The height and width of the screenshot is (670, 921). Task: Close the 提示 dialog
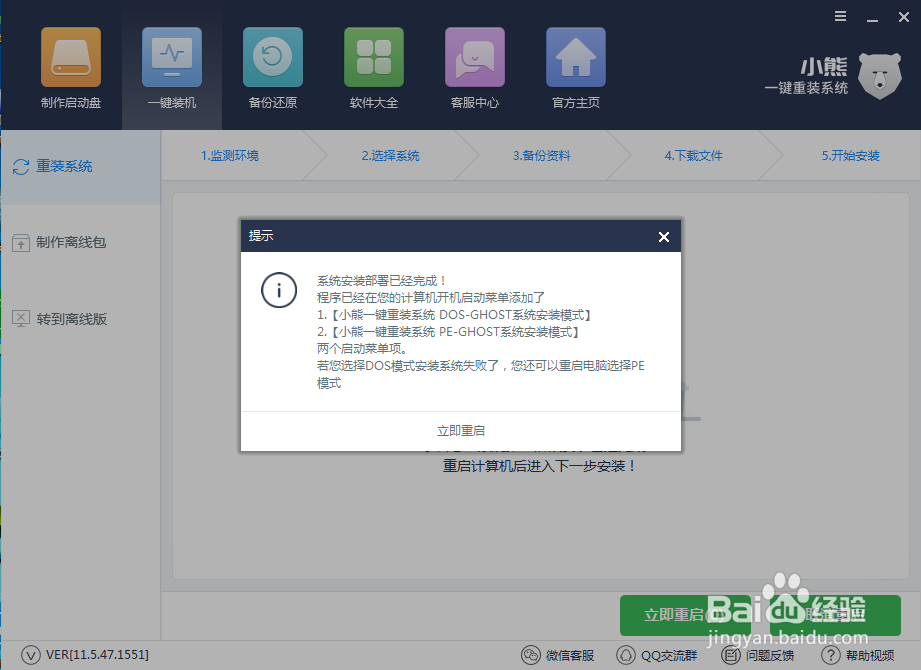(x=663, y=237)
